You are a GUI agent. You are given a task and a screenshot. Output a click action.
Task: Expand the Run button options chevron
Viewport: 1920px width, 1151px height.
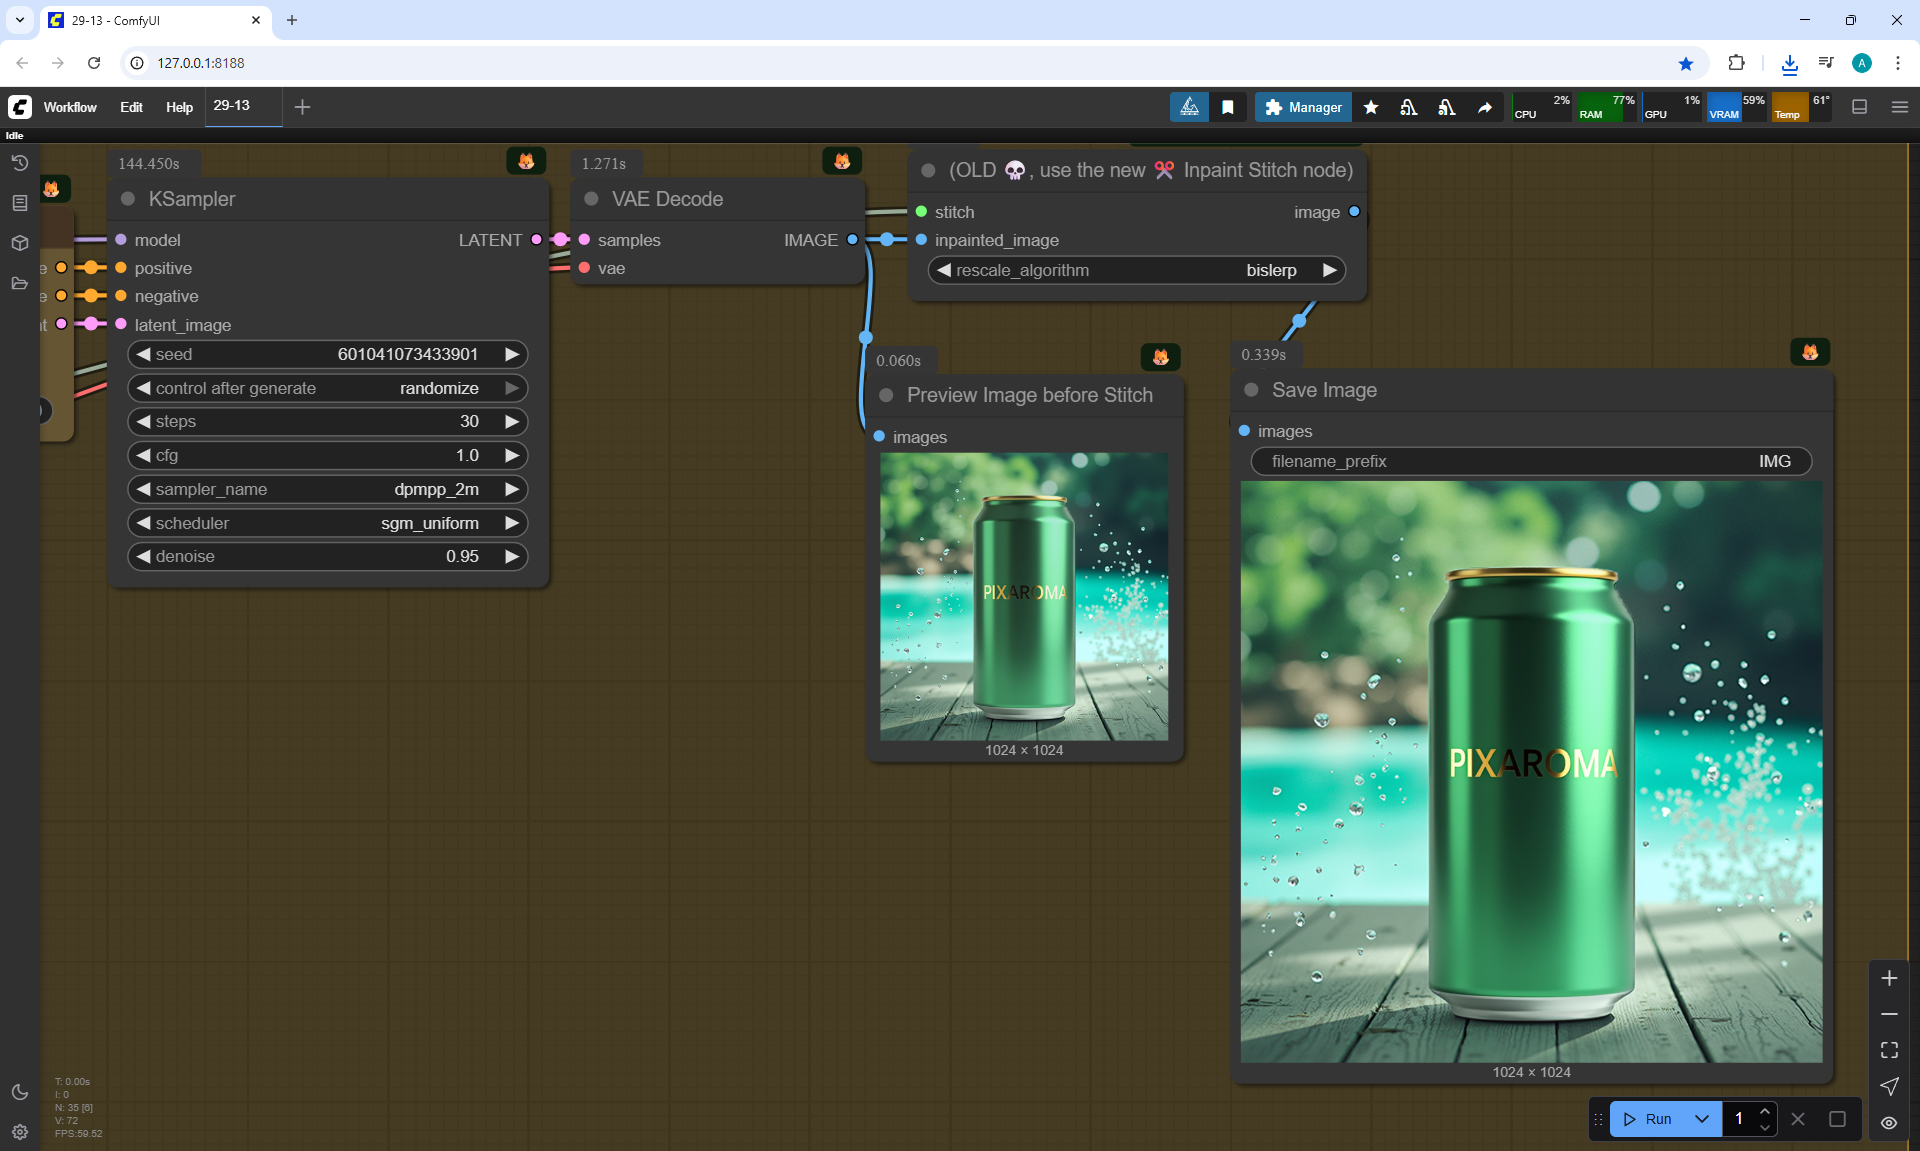click(1701, 1119)
